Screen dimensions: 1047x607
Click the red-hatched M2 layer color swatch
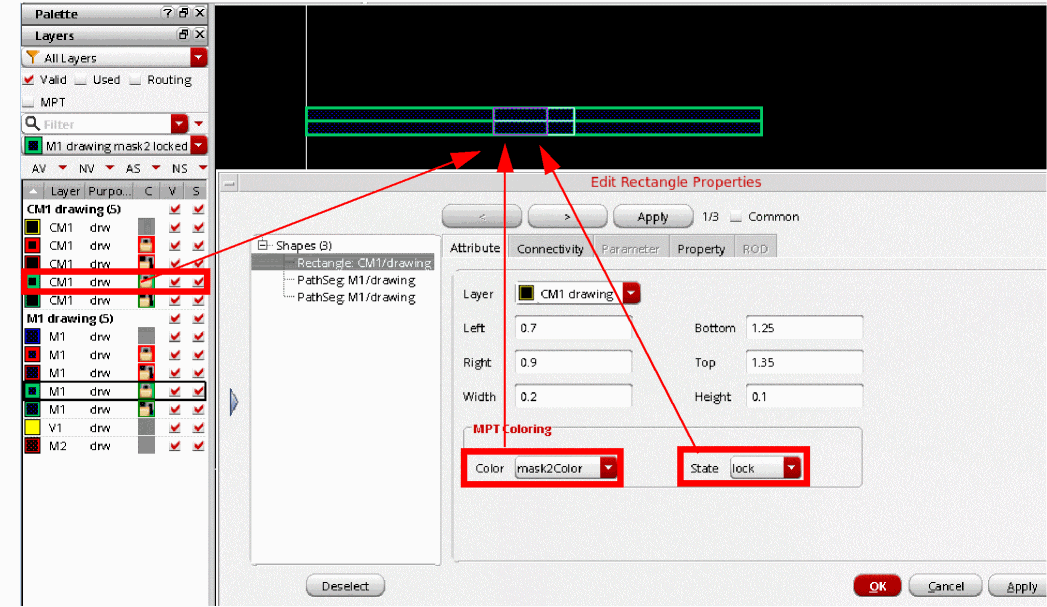pos(32,445)
